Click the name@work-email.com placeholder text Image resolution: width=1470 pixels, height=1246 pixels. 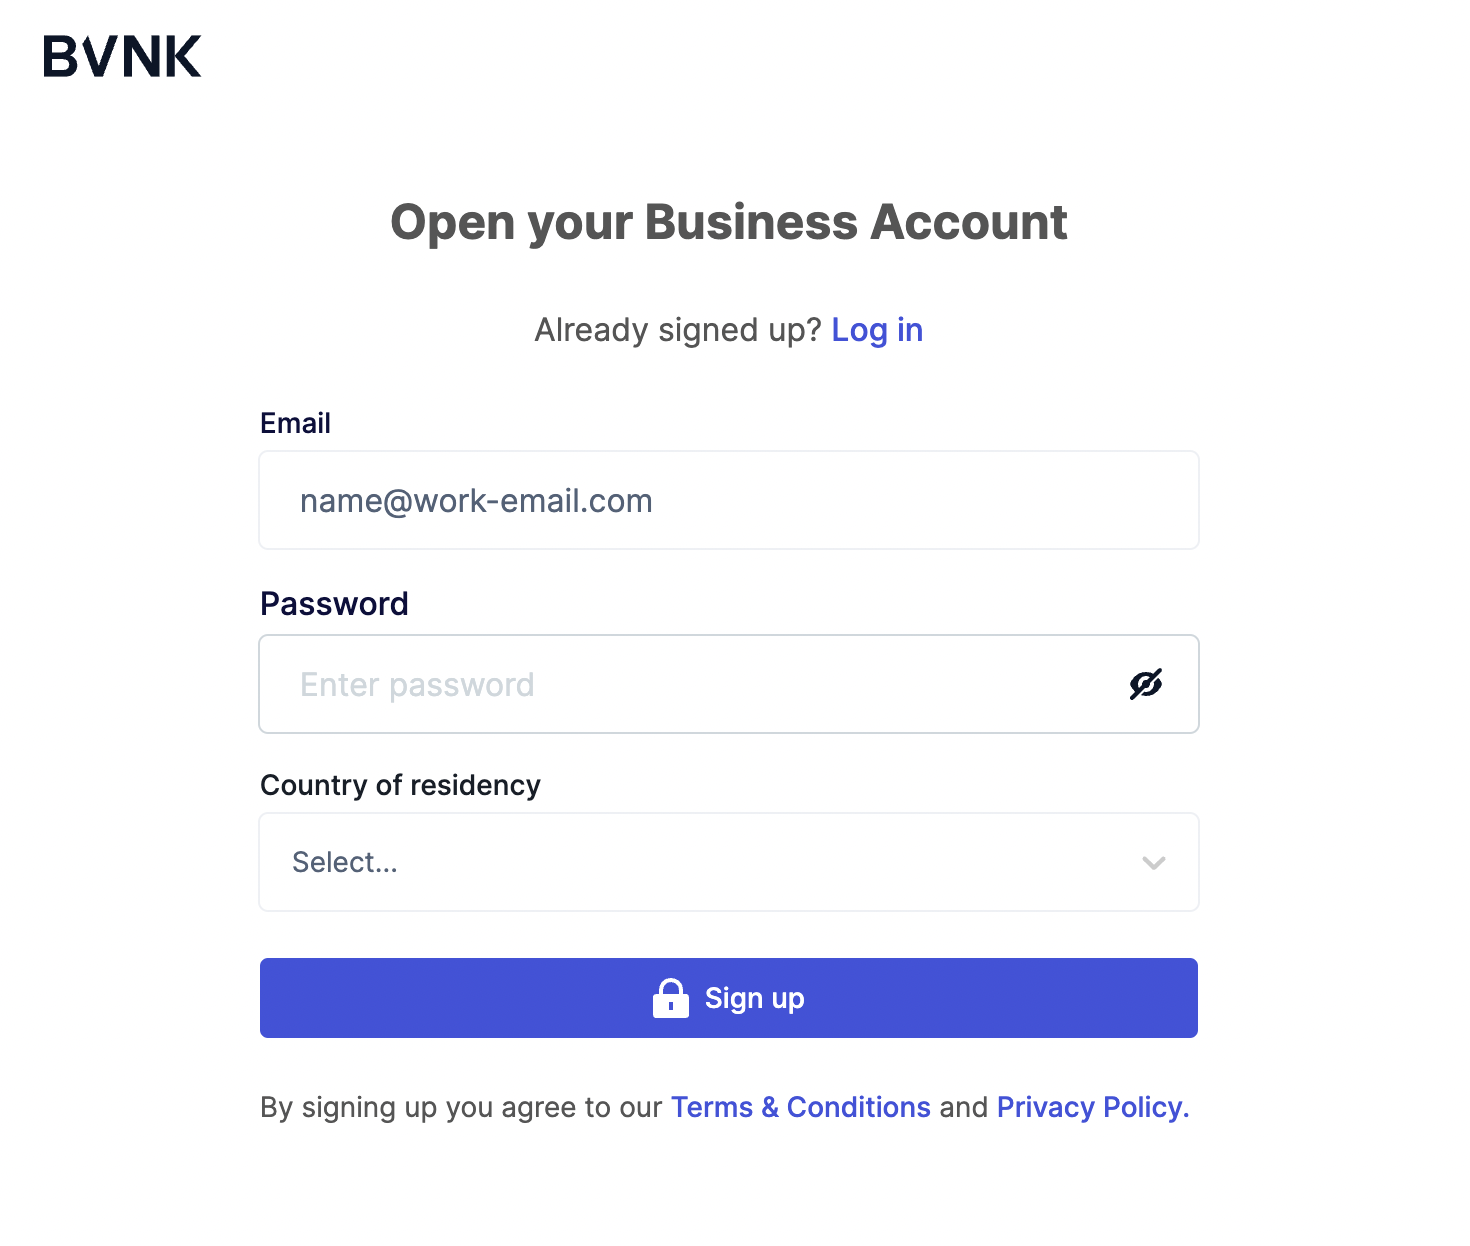pyautogui.click(x=476, y=500)
